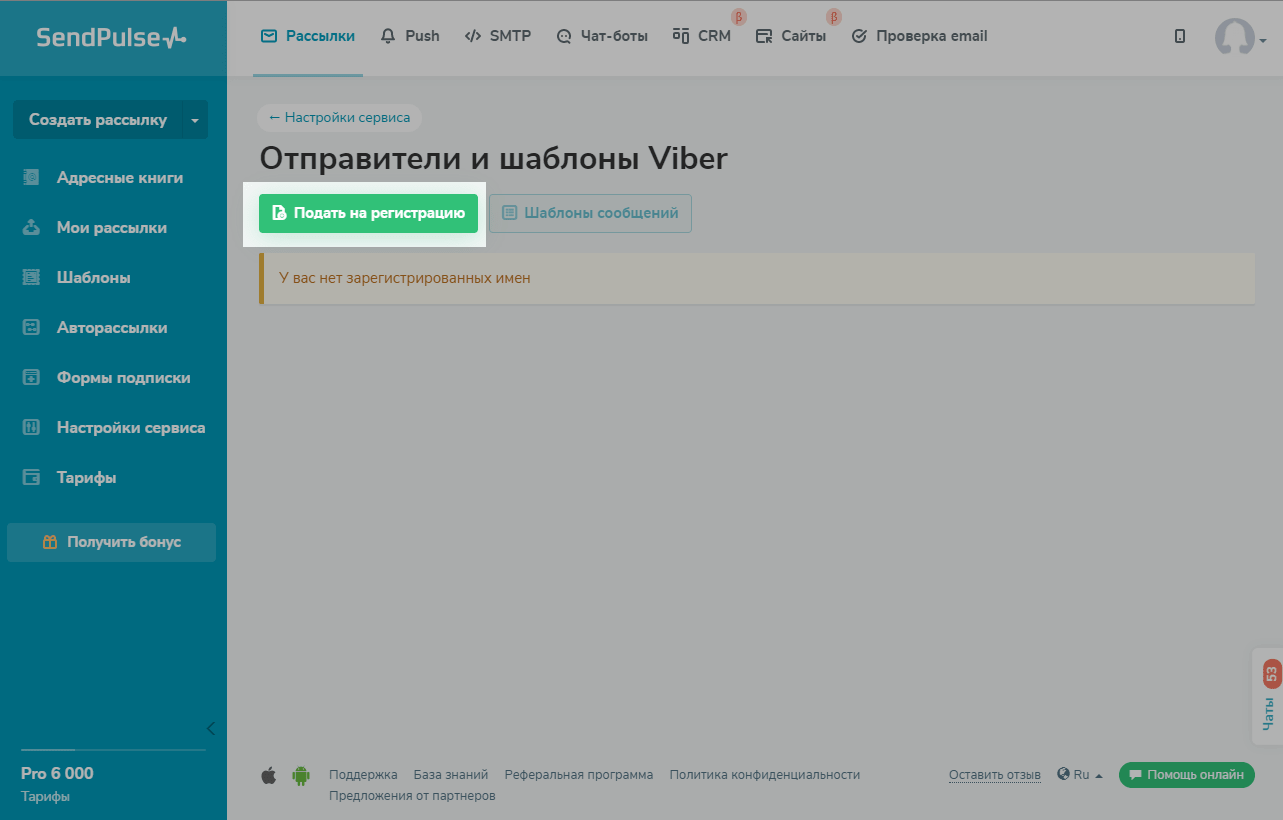
Task: Open the Push notifications section
Action: [410, 35]
